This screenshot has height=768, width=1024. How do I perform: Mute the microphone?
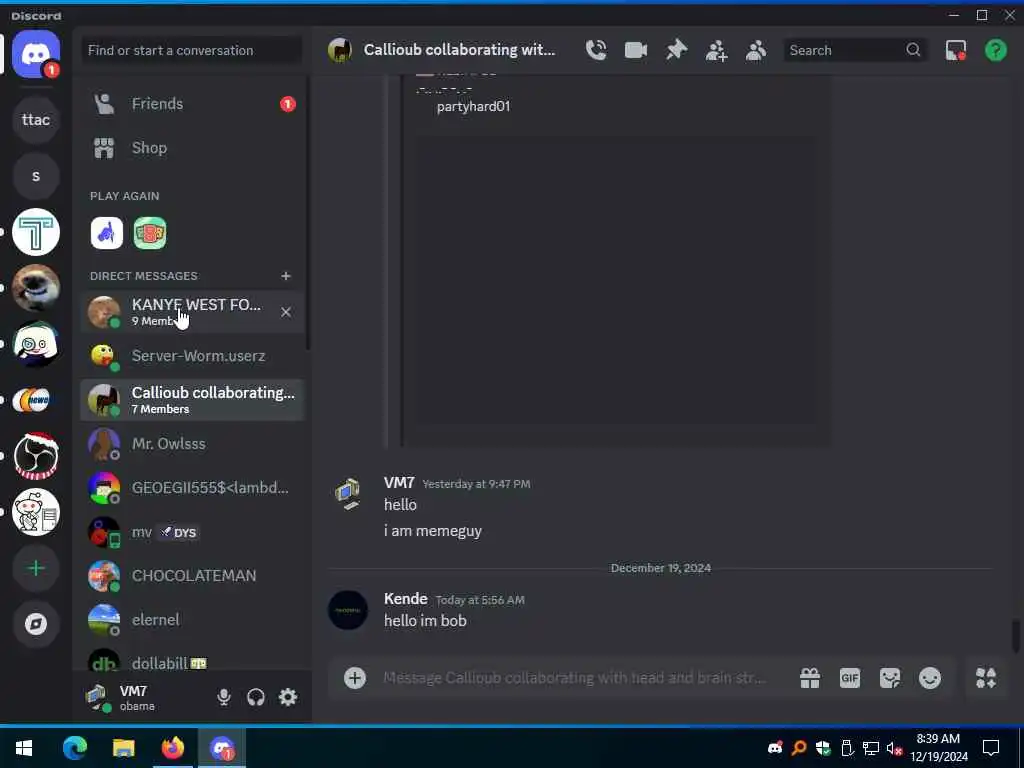point(223,697)
